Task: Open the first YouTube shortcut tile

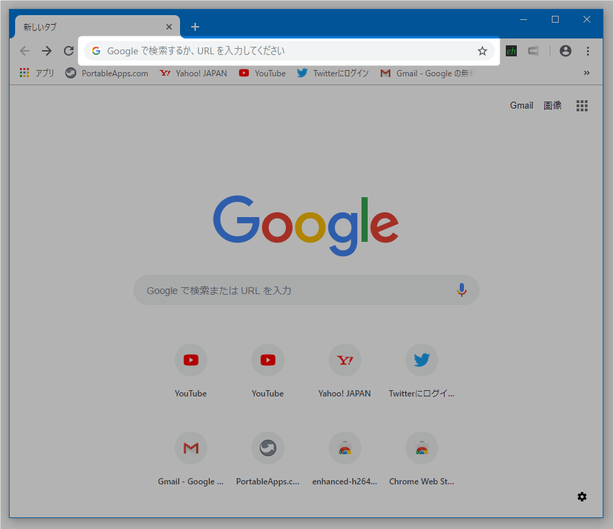Action: [x=191, y=369]
